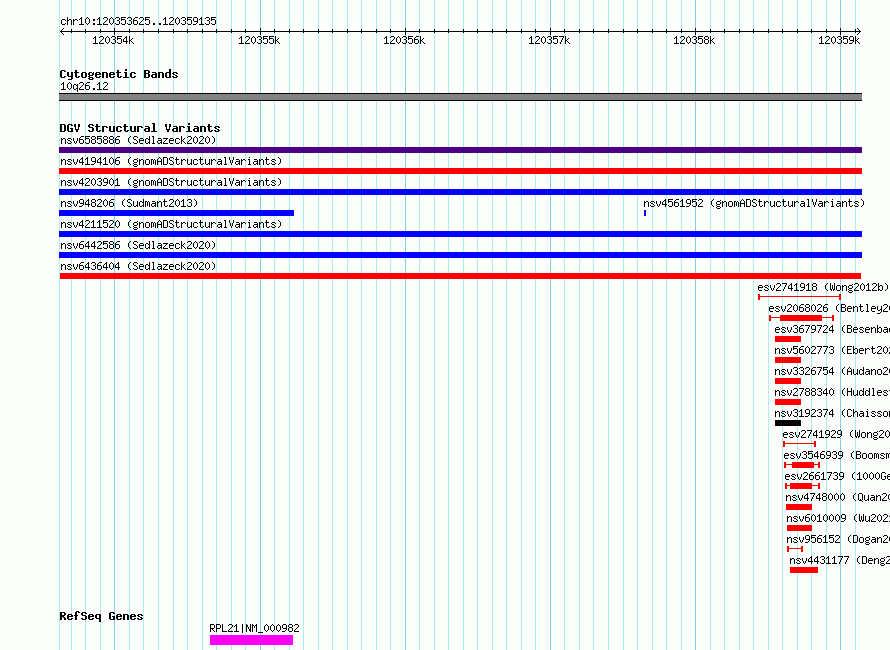890x650 pixels.
Task: Select nsv6442586 (Sedlazeck2020) label
Action: 138,245
